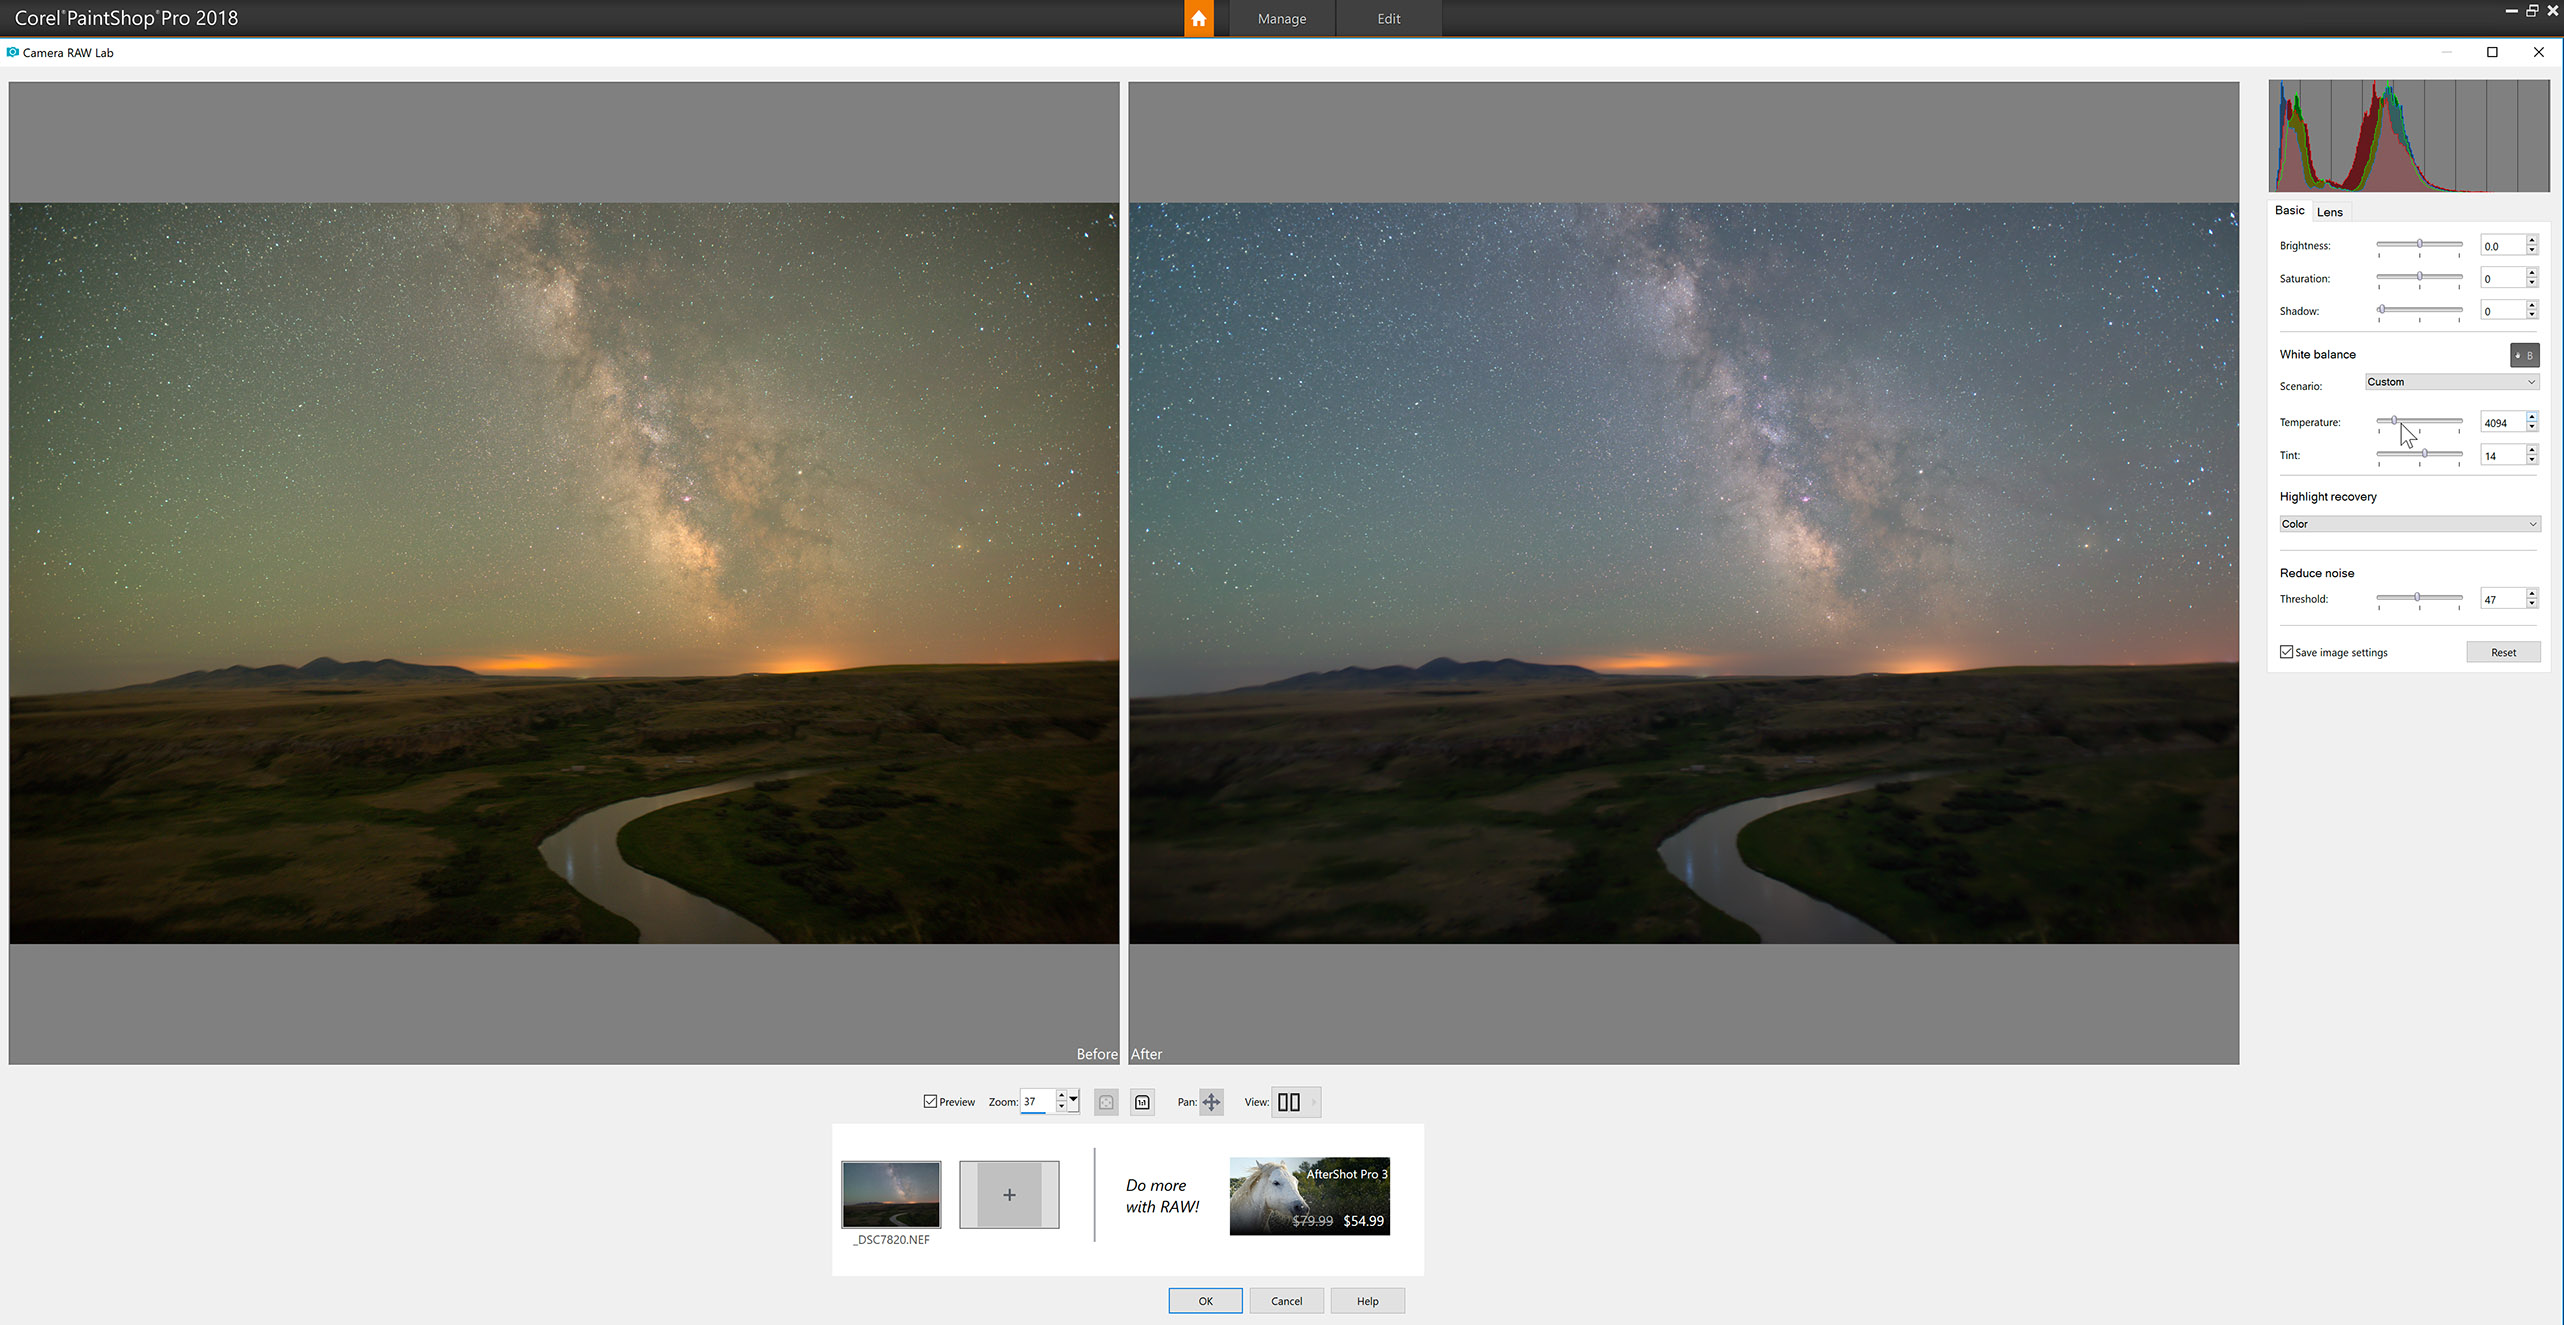This screenshot has height=1325, width=2564.
Task: Open the Scenario dropdown
Action: (x=2452, y=382)
